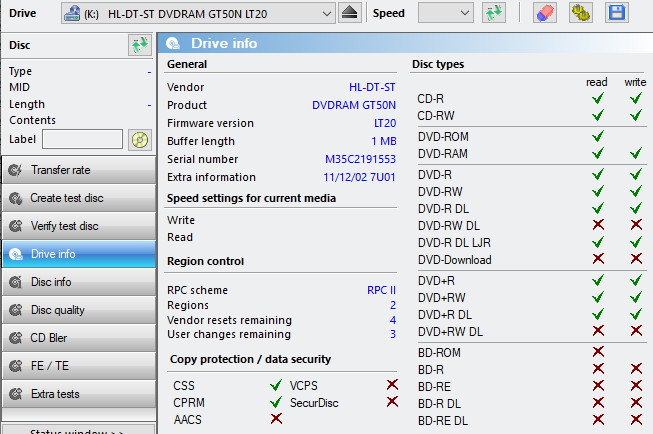Click the disc Label input field
Screen dimensions: 653x434
(x=82, y=139)
